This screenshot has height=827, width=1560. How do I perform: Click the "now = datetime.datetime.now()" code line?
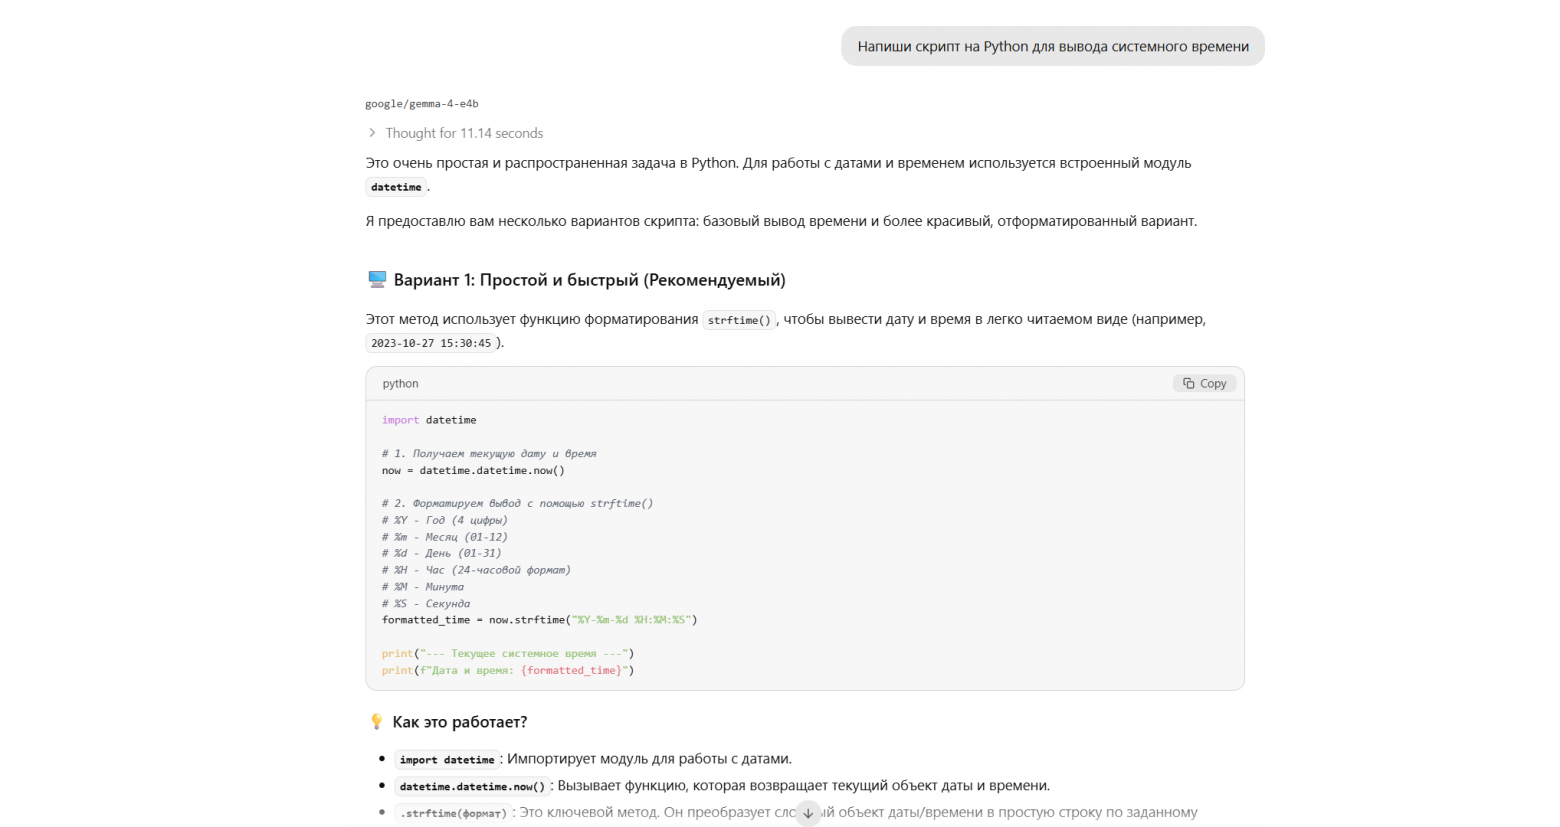click(x=473, y=470)
